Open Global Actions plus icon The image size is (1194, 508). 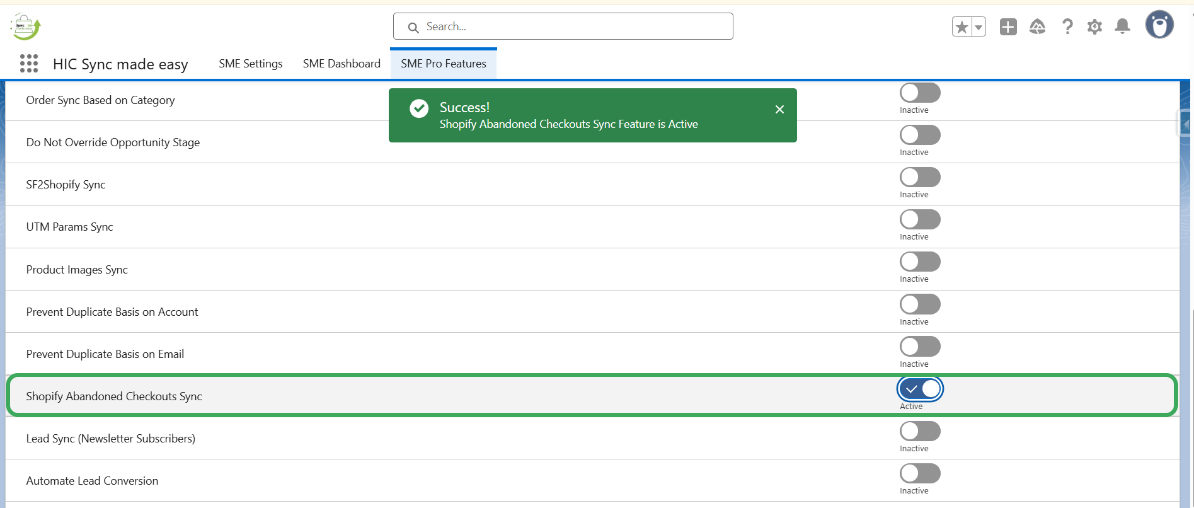pos(1008,27)
